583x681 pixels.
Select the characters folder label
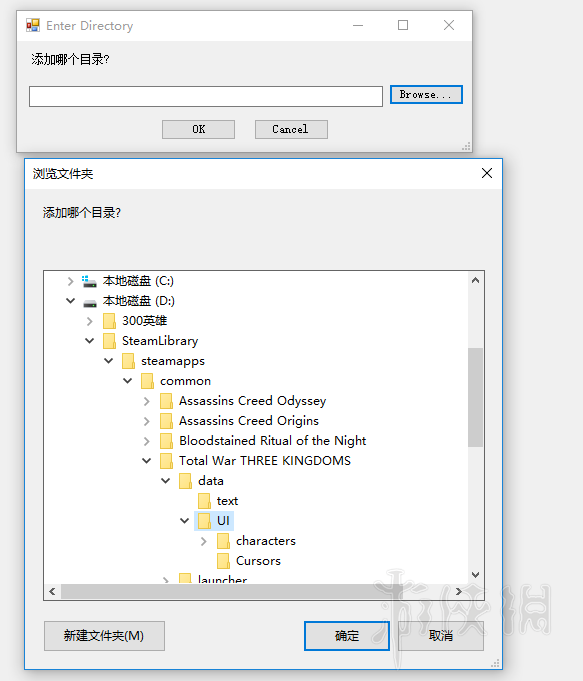[266, 541]
